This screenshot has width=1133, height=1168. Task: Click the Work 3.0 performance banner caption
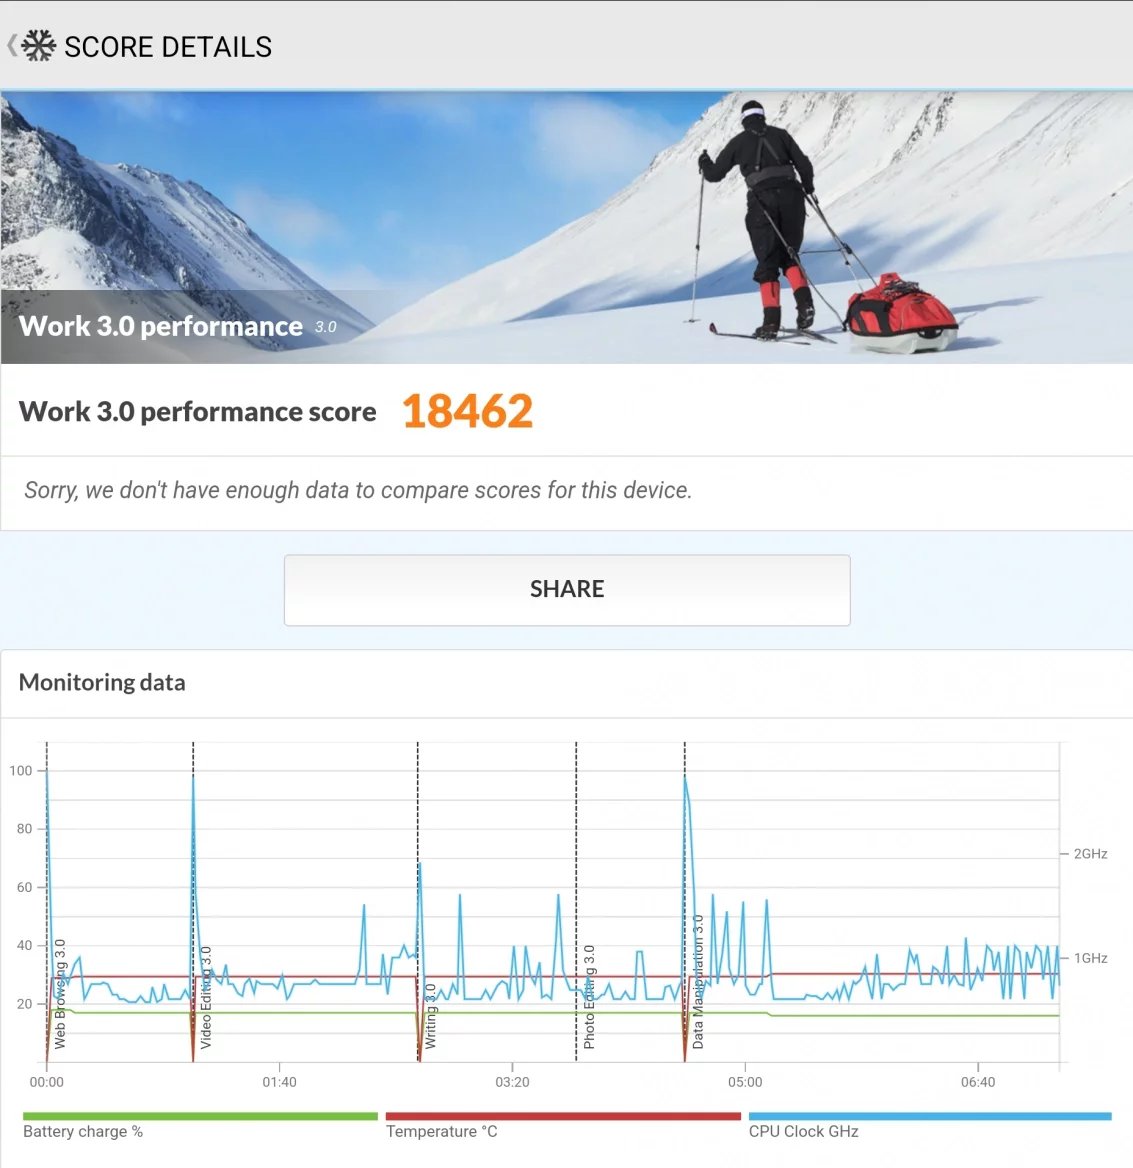pyautogui.click(x=161, y=326)
